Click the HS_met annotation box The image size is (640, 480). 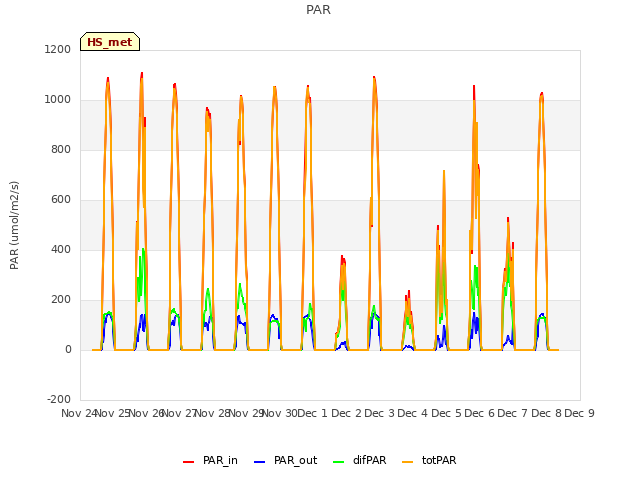[x=110, y=42]
